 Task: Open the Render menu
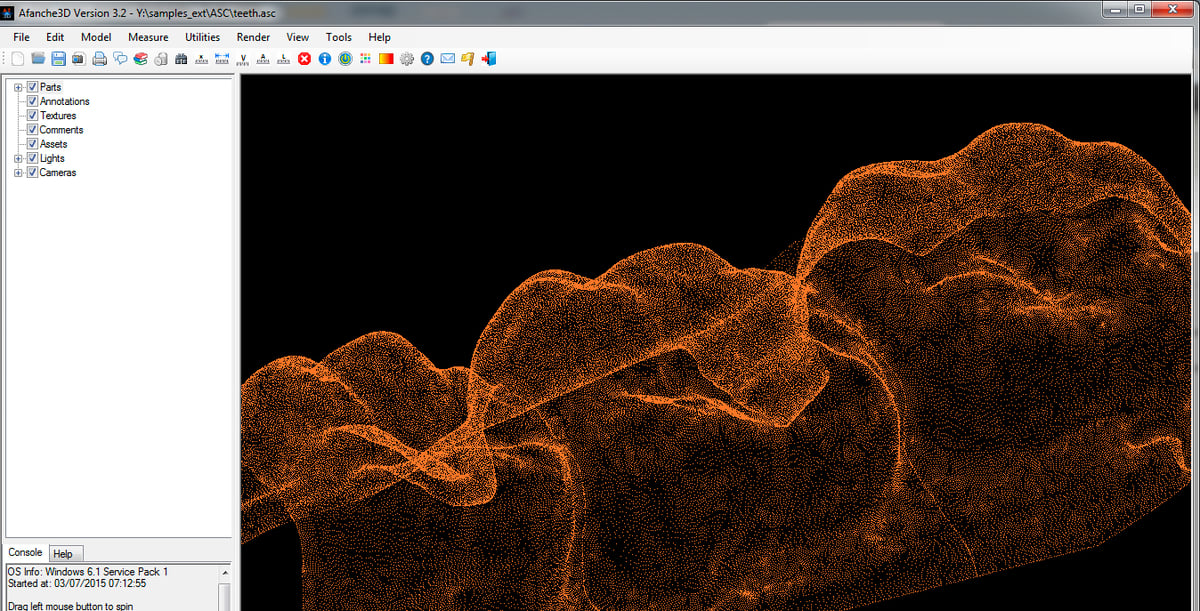(253, 37)
